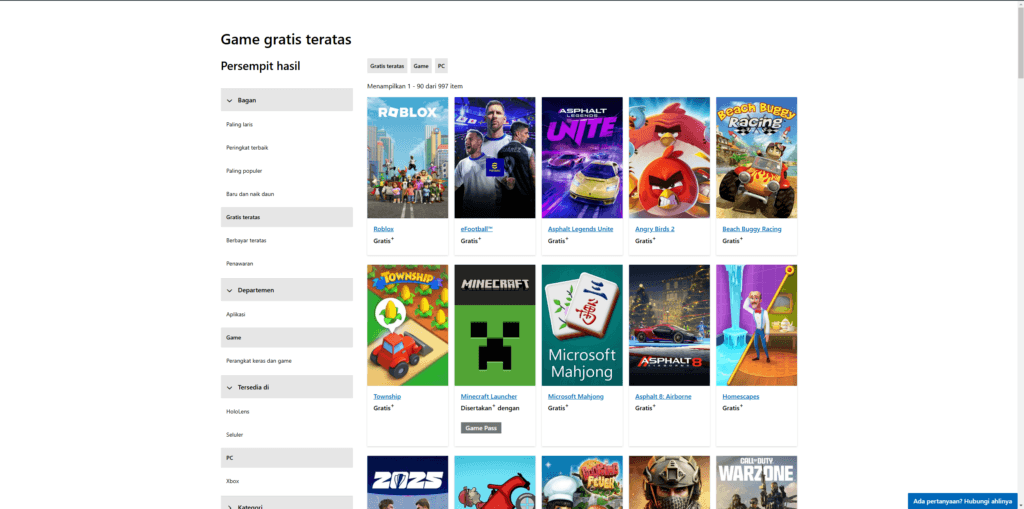Viewport: 1024px width, 509px height.
Task: Open the Ada pertanyaan? Hubungi ahlinya chat
Action: click(963, 501)
